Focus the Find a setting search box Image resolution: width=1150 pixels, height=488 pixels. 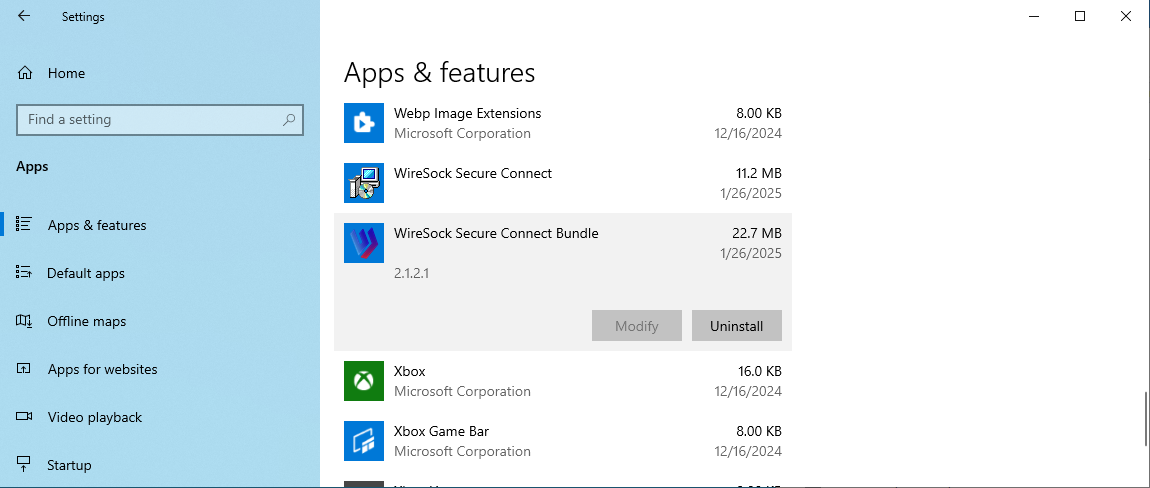(x=160, y=120)
